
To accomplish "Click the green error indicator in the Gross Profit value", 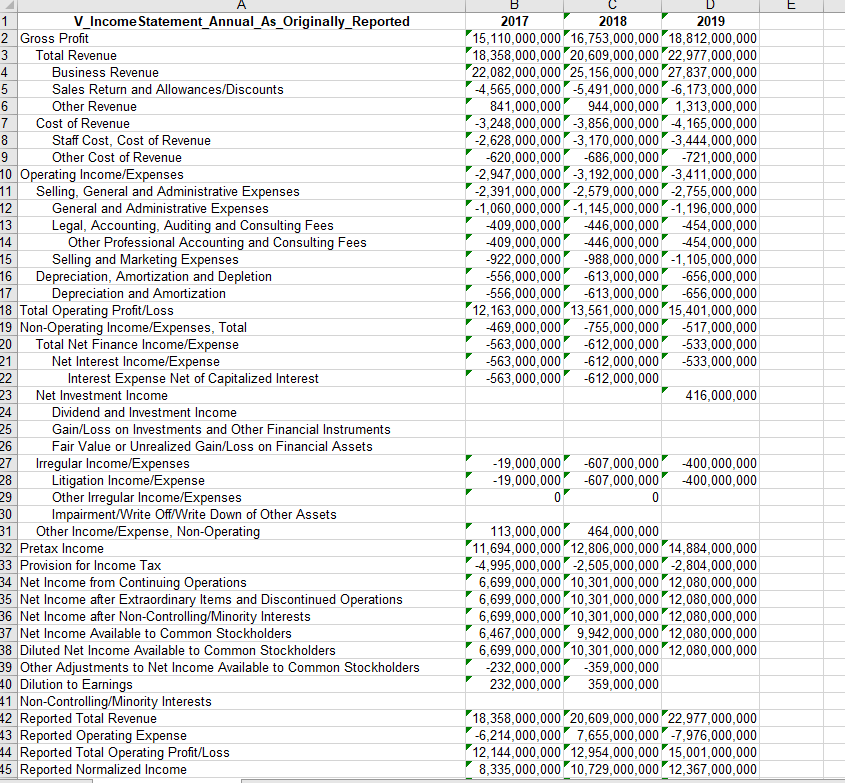I will (468, 35).
